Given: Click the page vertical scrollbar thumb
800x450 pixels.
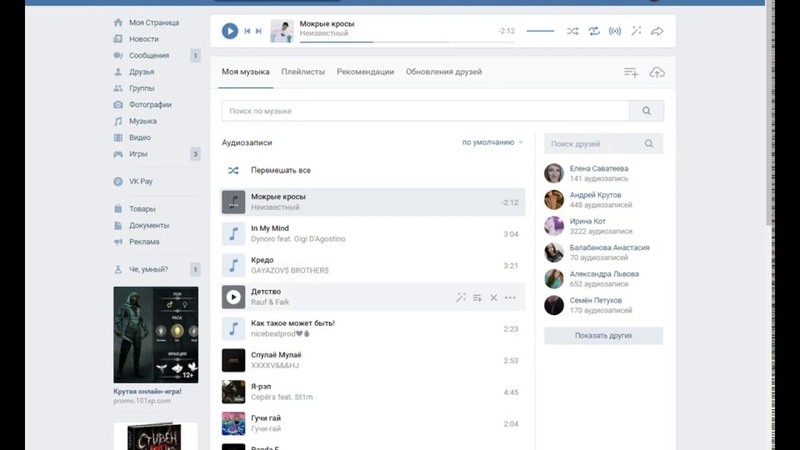Looking at the screenshot, I should point(769,112).
